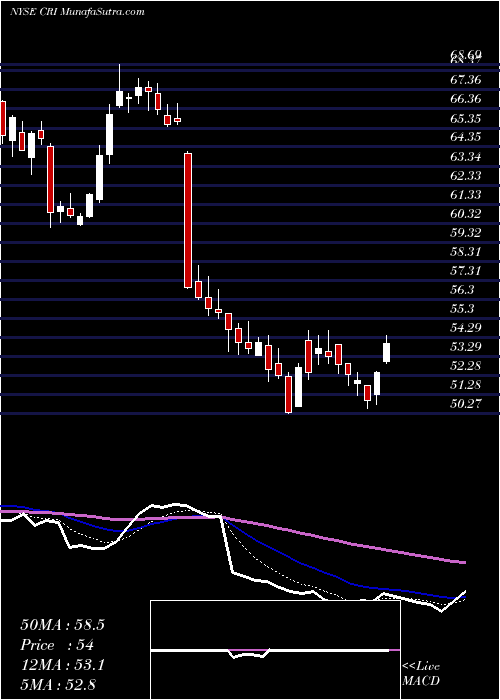500x700 pixels.
Task: Select the 53.29 price axis label
Action: [x=466, y=346]
